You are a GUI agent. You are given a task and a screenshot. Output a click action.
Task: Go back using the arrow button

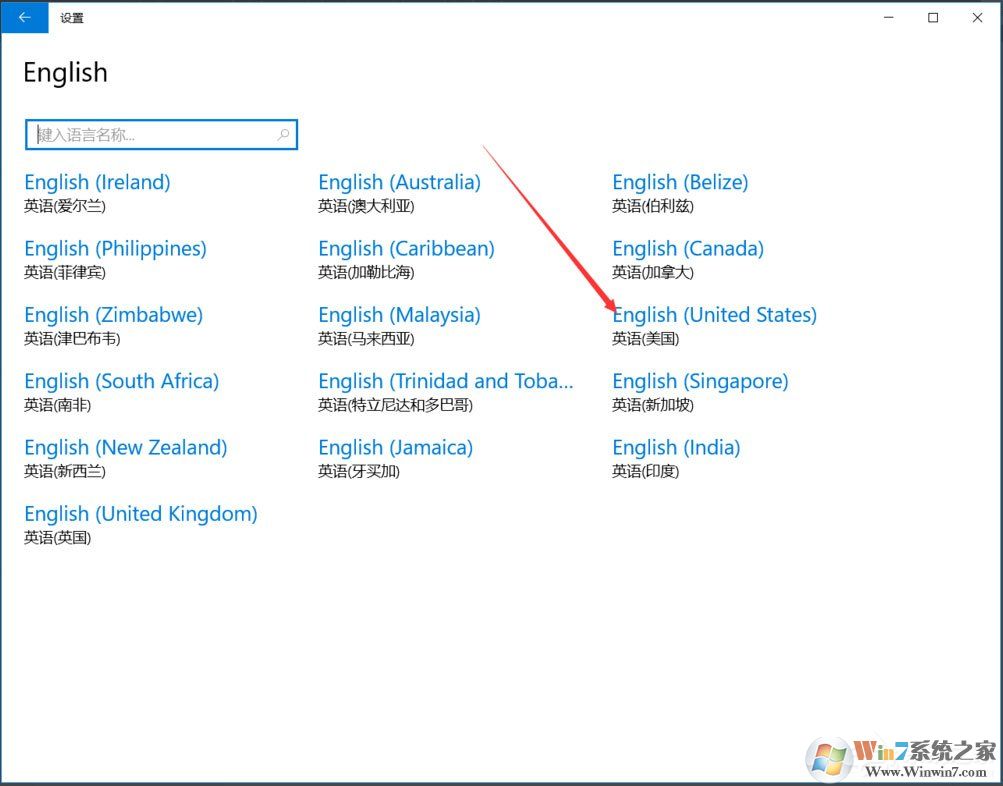24,17
